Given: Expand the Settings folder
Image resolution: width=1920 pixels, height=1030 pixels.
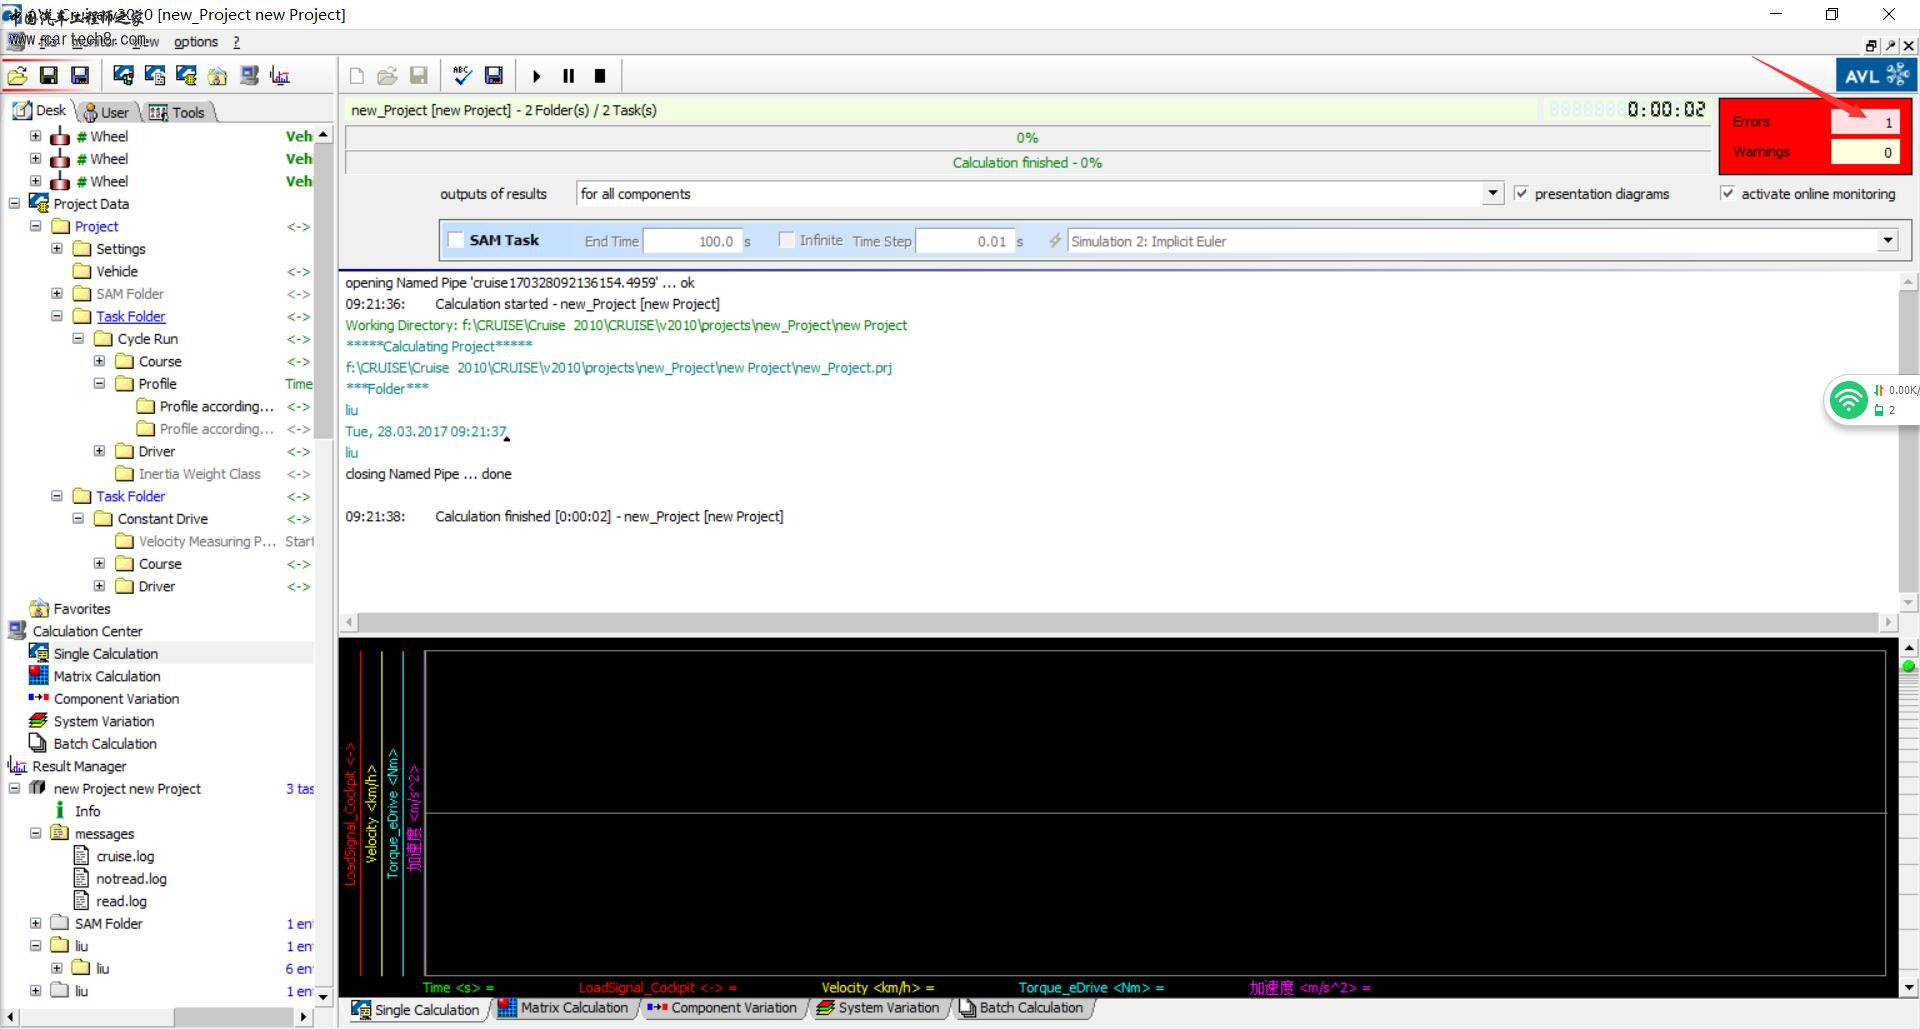Looking at the screenshot, I should (57, 248).
